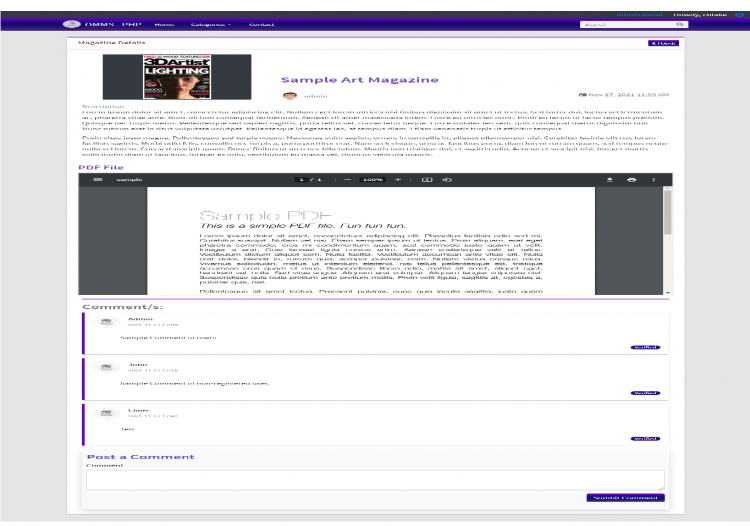This screenshot has height=526, width=750.
Task: Click the Submit Comment button
Action: click(x=624, y=497)
